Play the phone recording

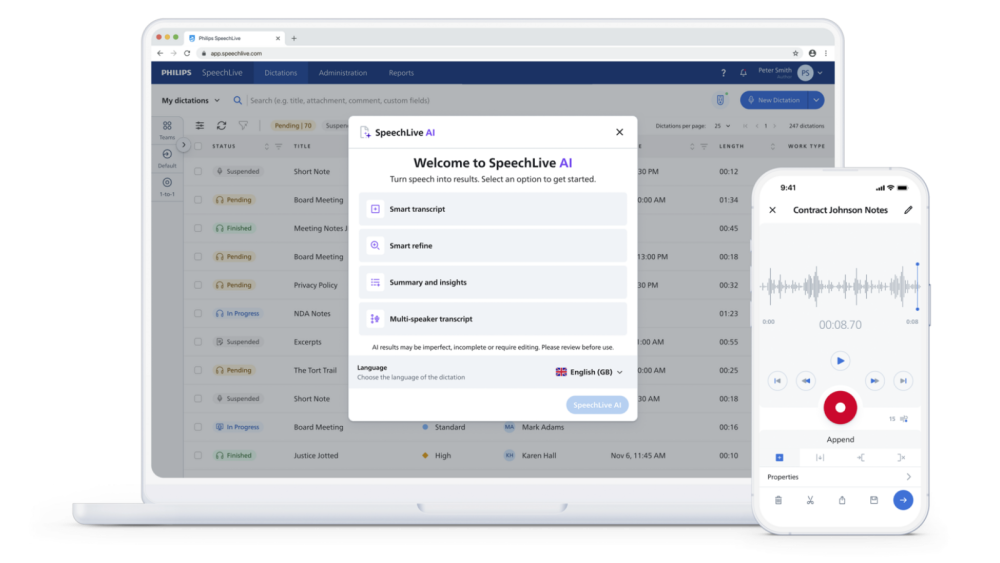click(x=840, y=361)
